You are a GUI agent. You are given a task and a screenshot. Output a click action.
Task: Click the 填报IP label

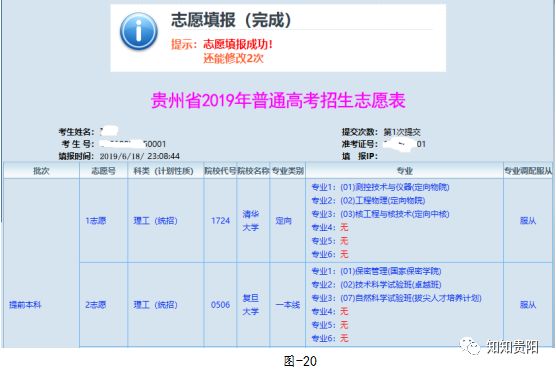tap(359, 156)
